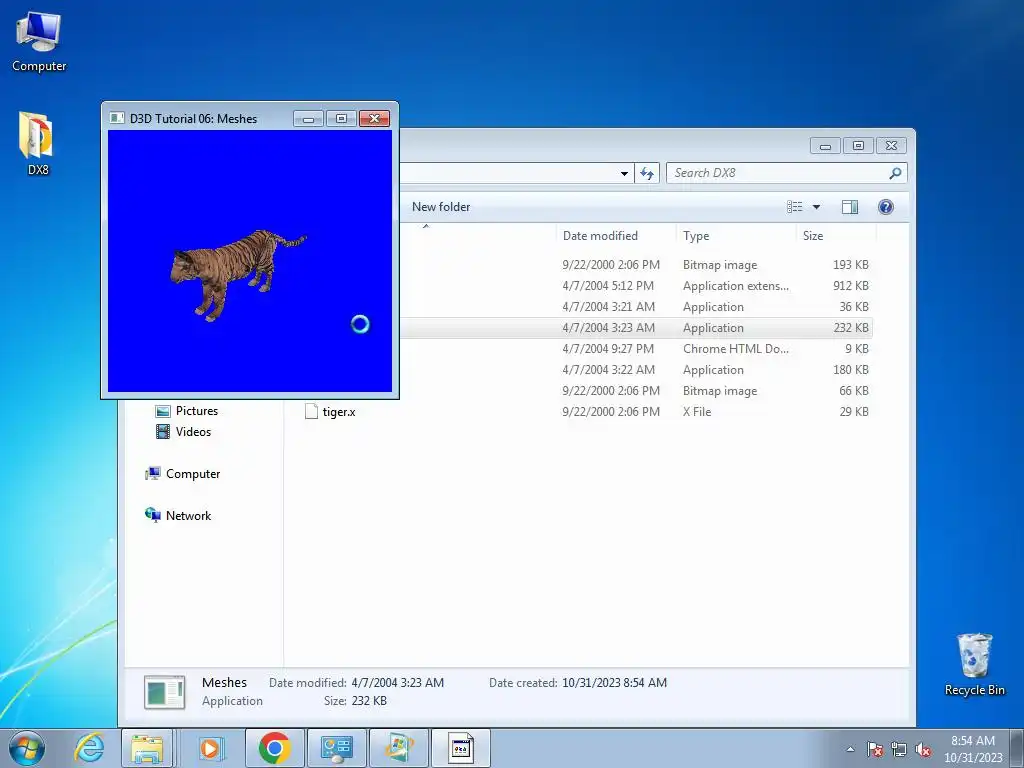The image size is (1024, 768).
Task: Open Windows Explorer taskbar button
Action: (x=147, y=748)
